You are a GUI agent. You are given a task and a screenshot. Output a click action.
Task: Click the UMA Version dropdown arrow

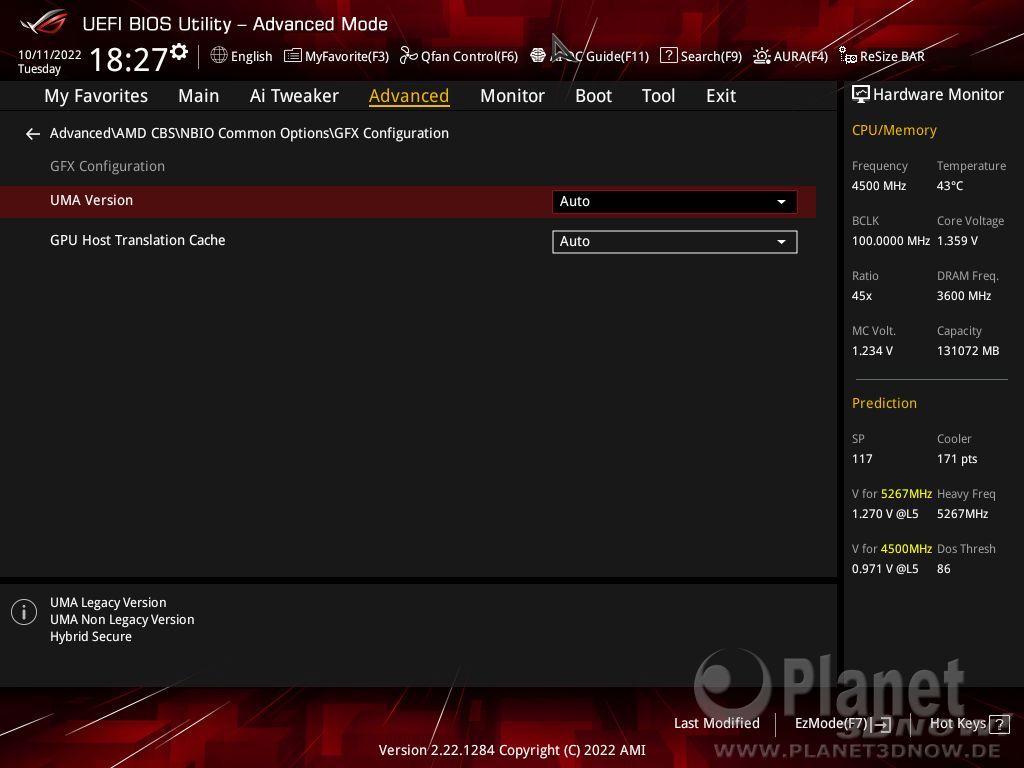(781, 202)
